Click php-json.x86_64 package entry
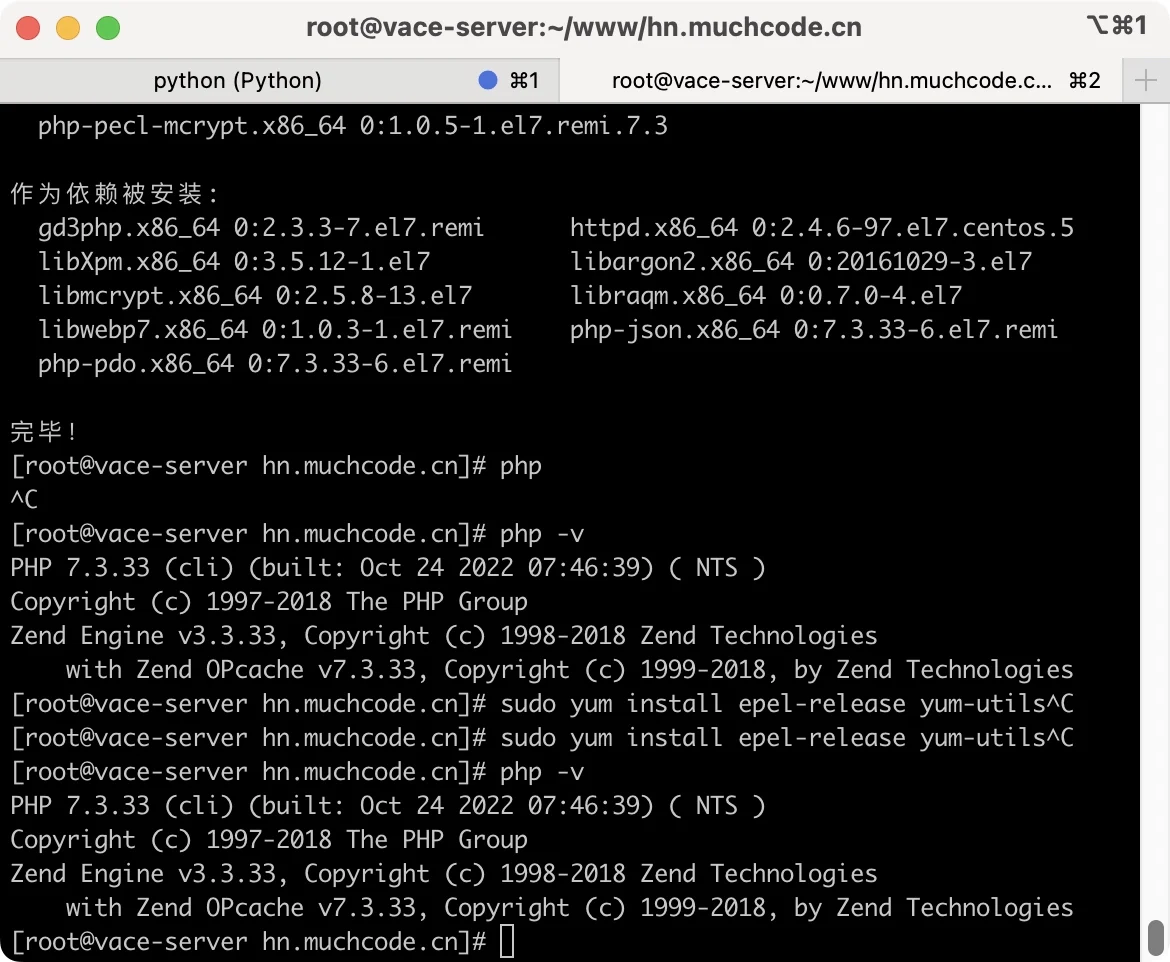Viewport: 1170px width, 962px height. [814, 330]
